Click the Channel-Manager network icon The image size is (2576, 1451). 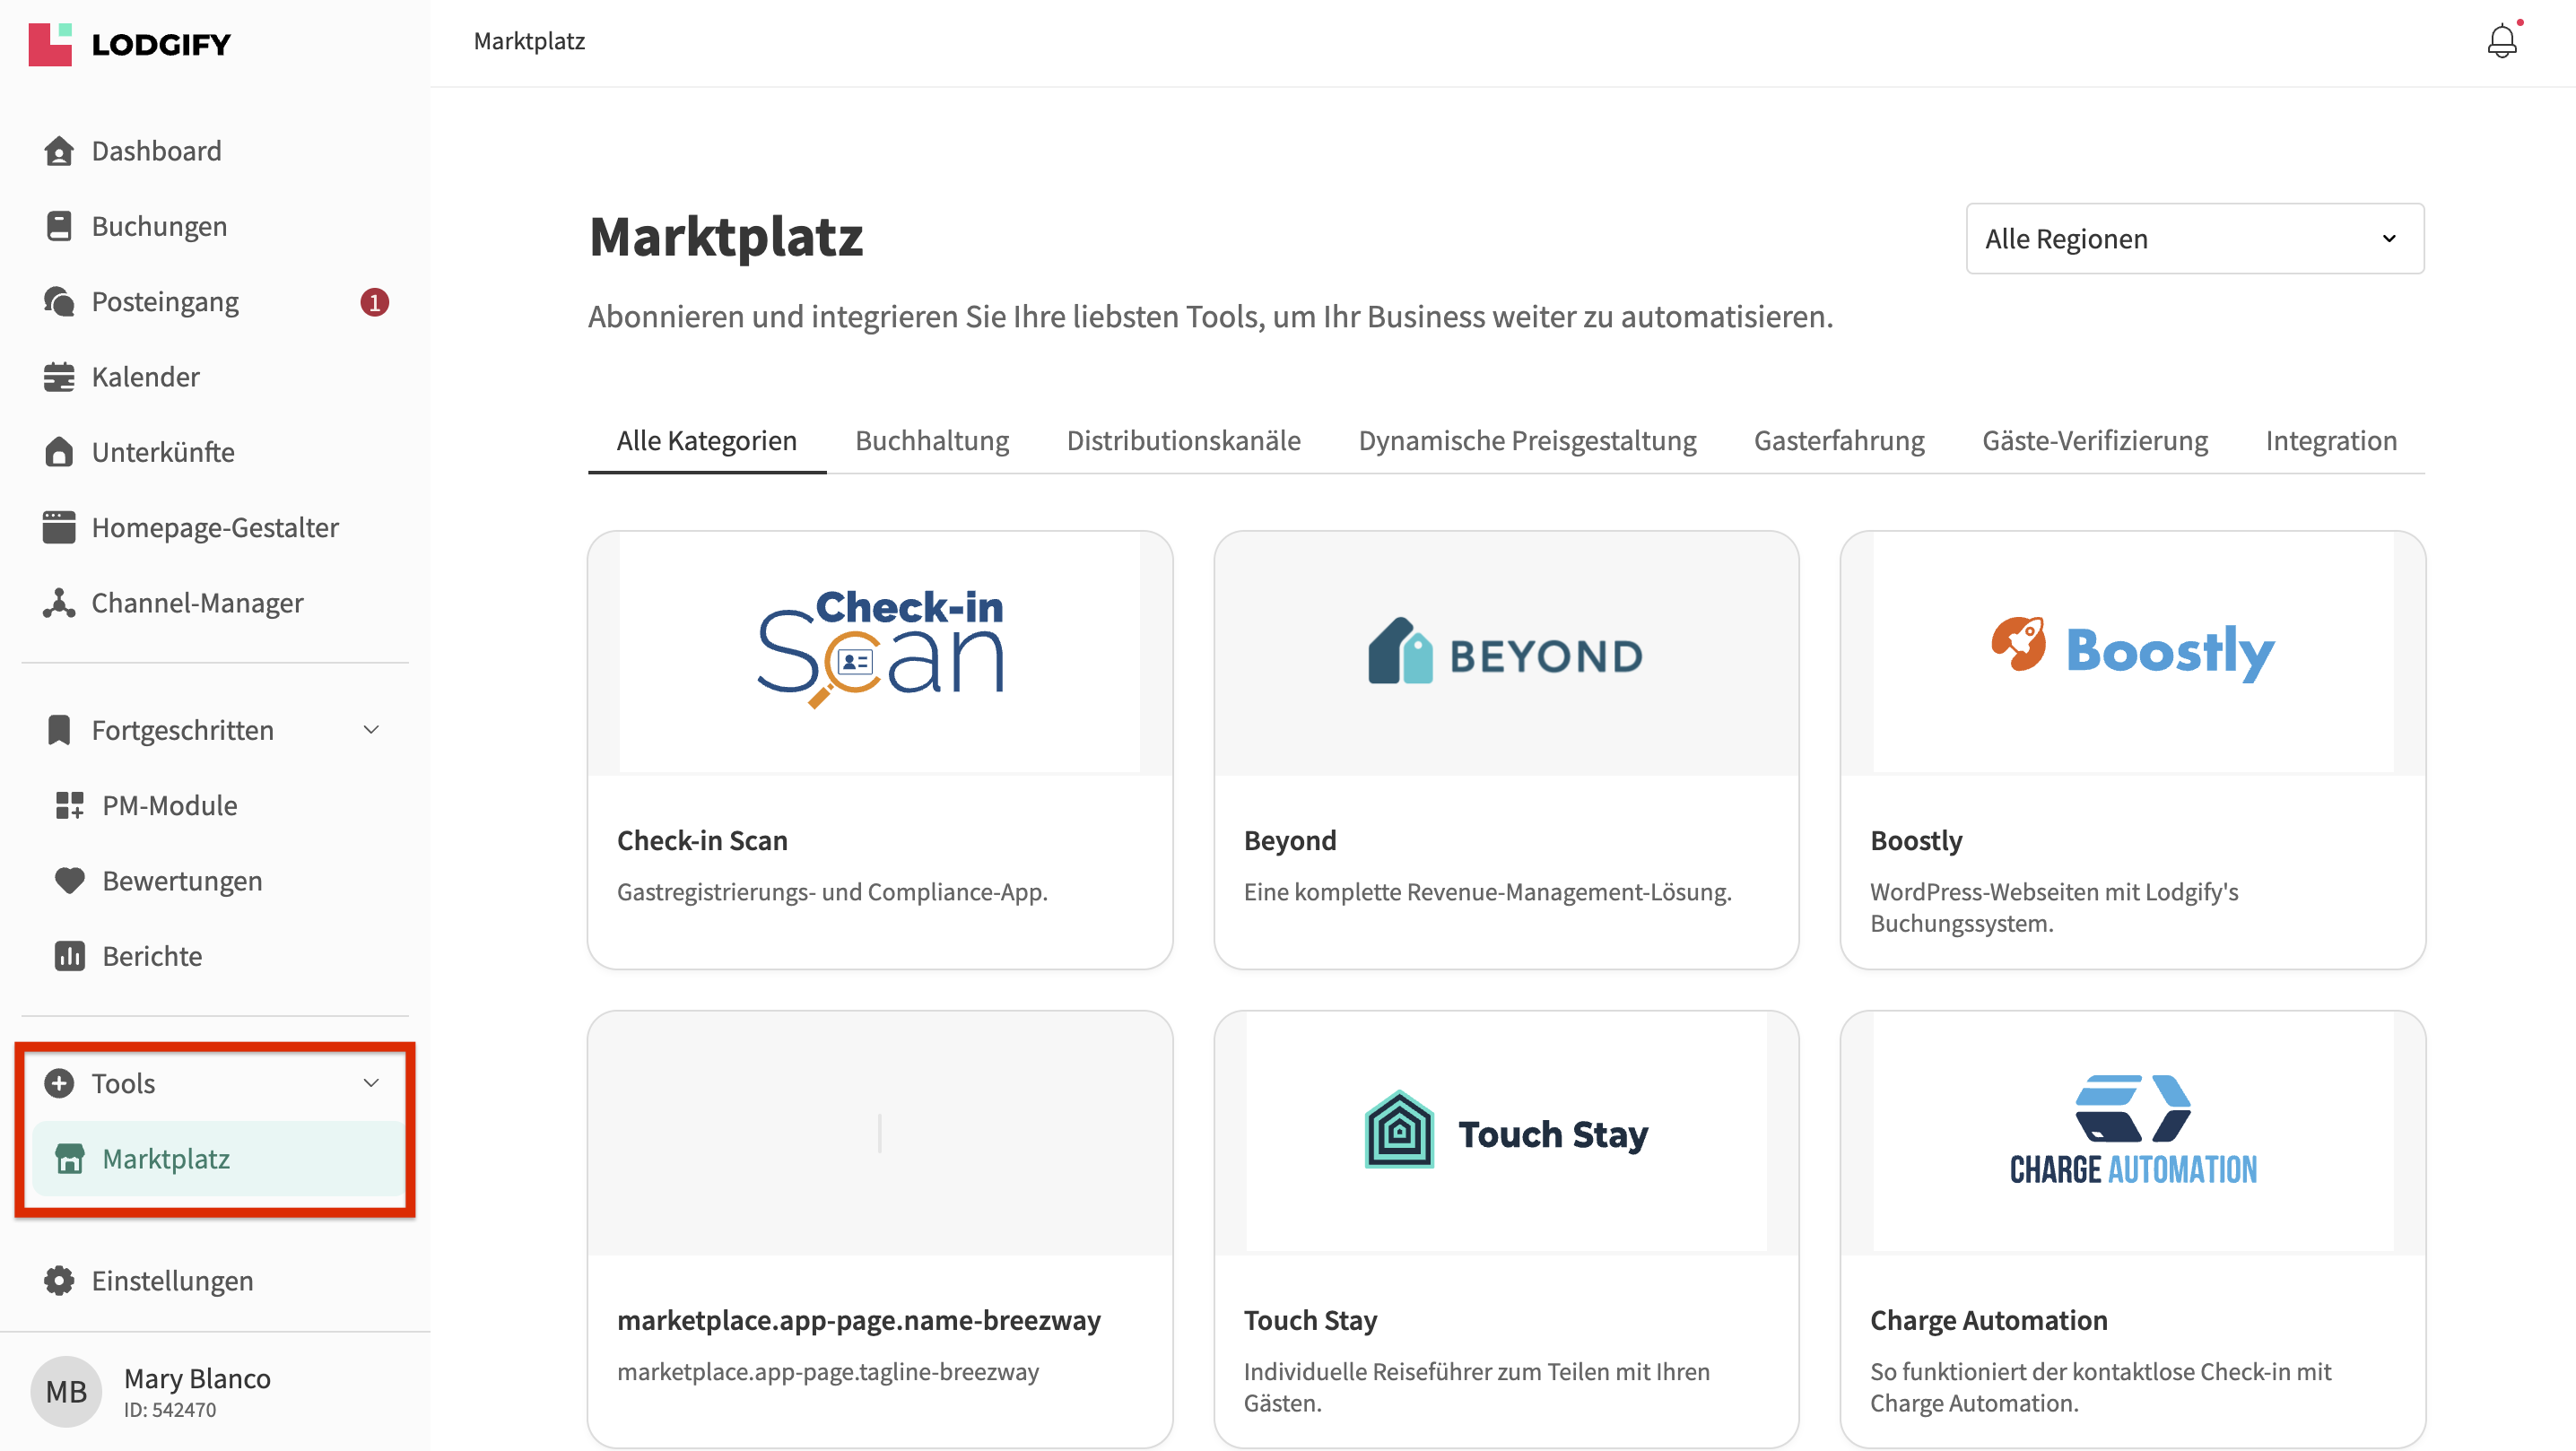[59, 603]
